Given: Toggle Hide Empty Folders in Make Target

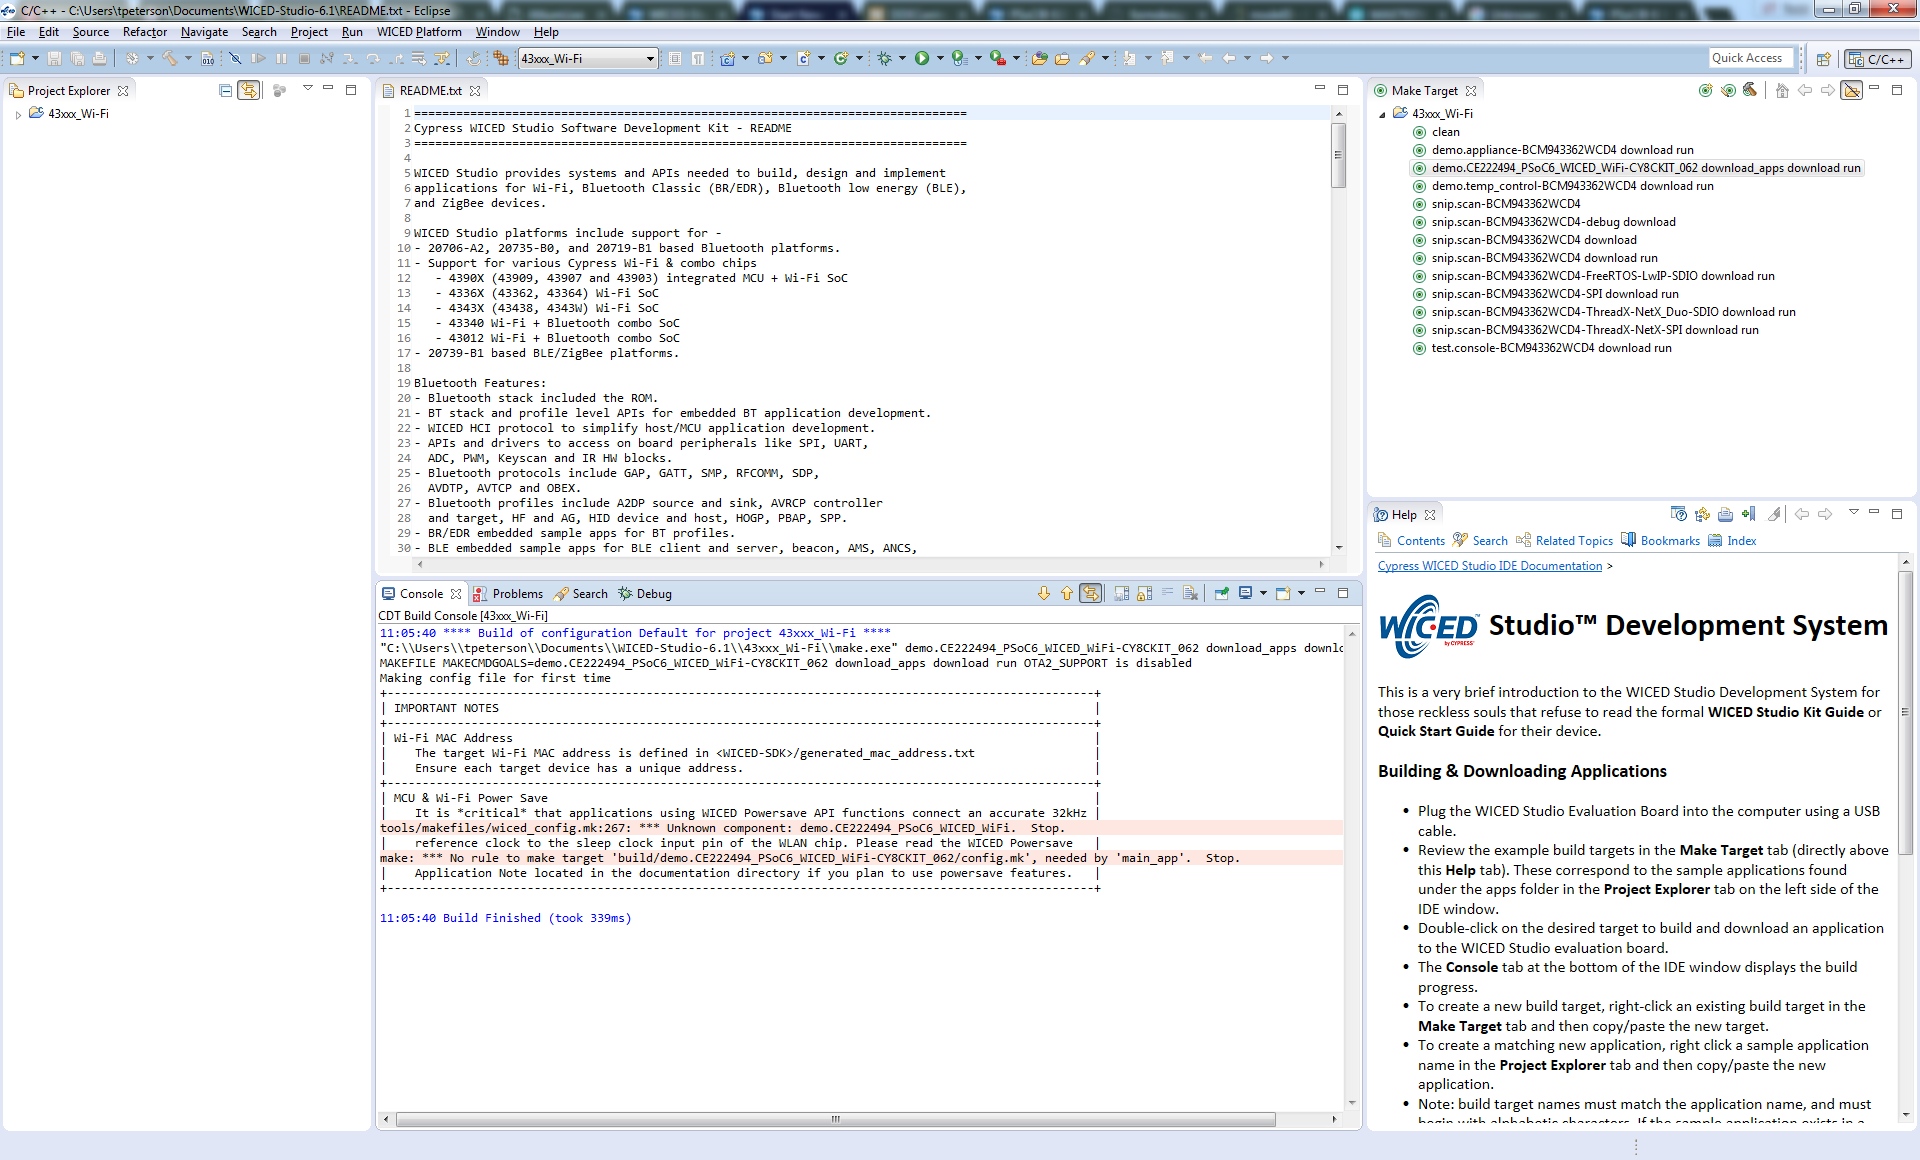Looking at the screenshot, I should pos(1852,91).
